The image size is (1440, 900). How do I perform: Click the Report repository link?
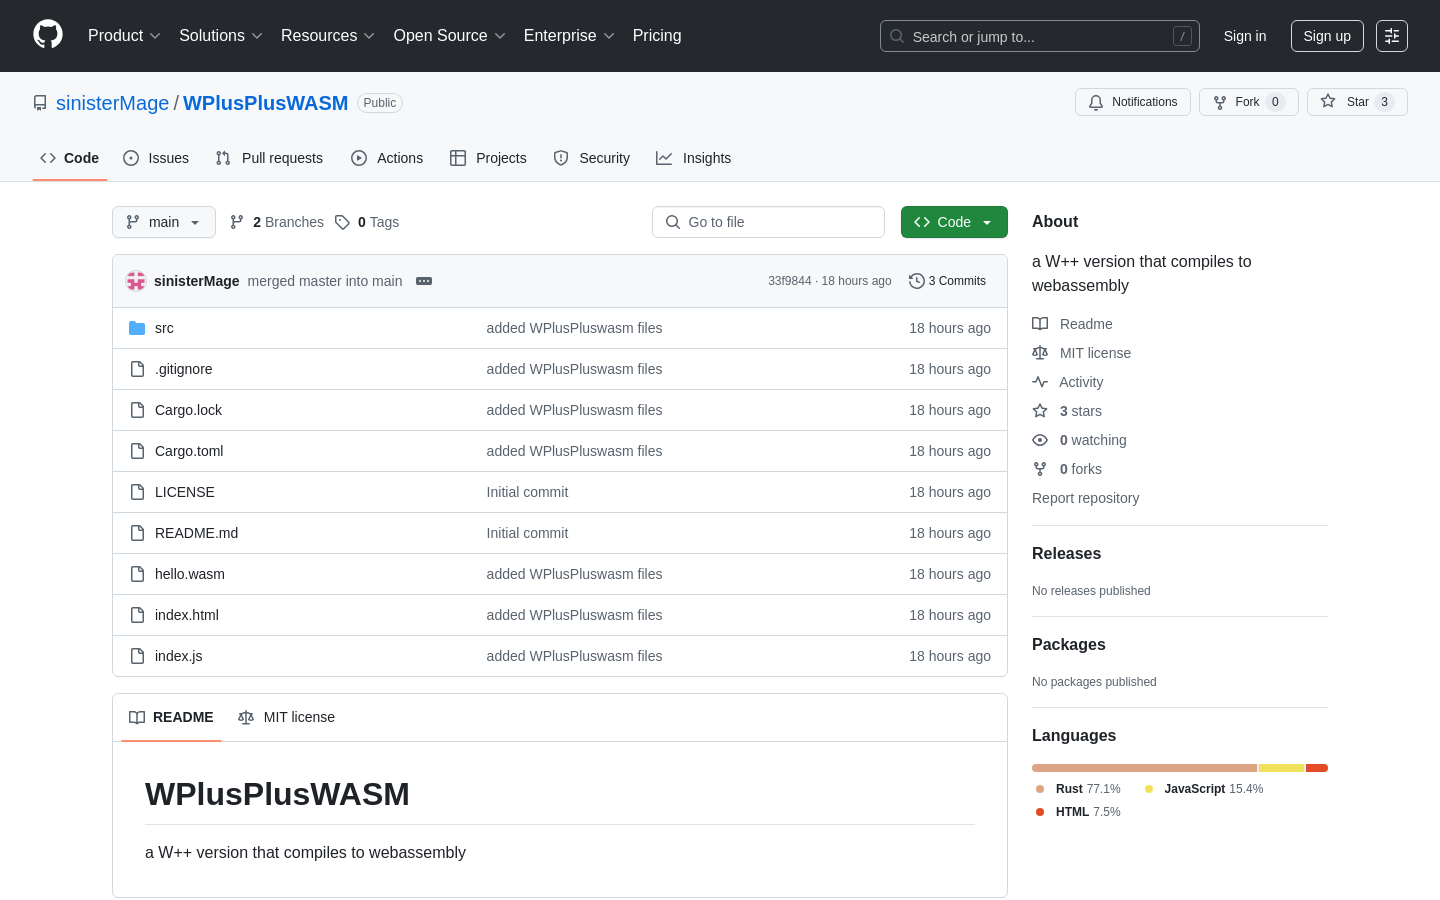tap(1085, 498)
